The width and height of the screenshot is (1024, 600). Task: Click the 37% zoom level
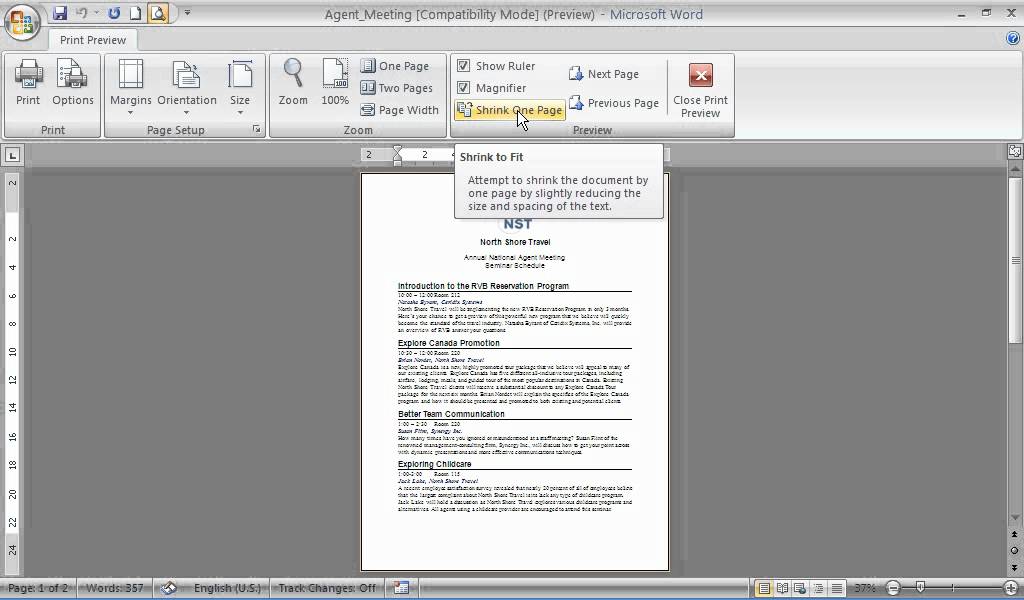pos(865,588)
